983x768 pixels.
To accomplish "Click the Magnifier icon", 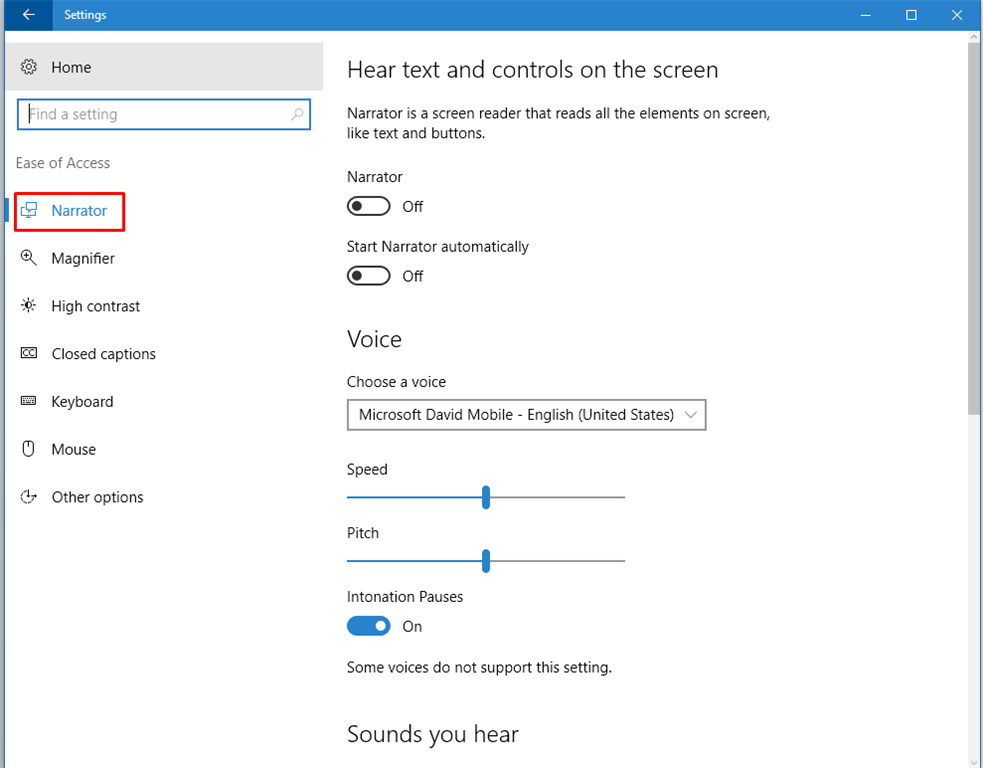I will tap(28, 258).
